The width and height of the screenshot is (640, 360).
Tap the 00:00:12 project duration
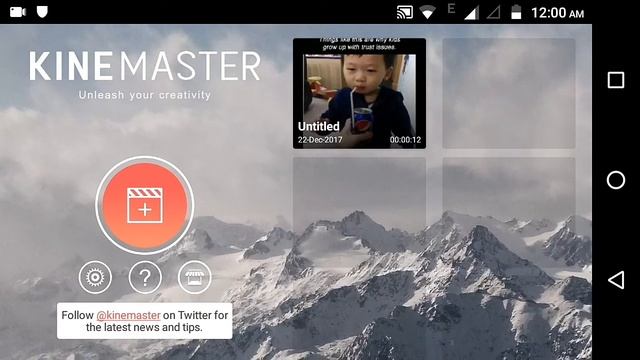click(405, 140)
